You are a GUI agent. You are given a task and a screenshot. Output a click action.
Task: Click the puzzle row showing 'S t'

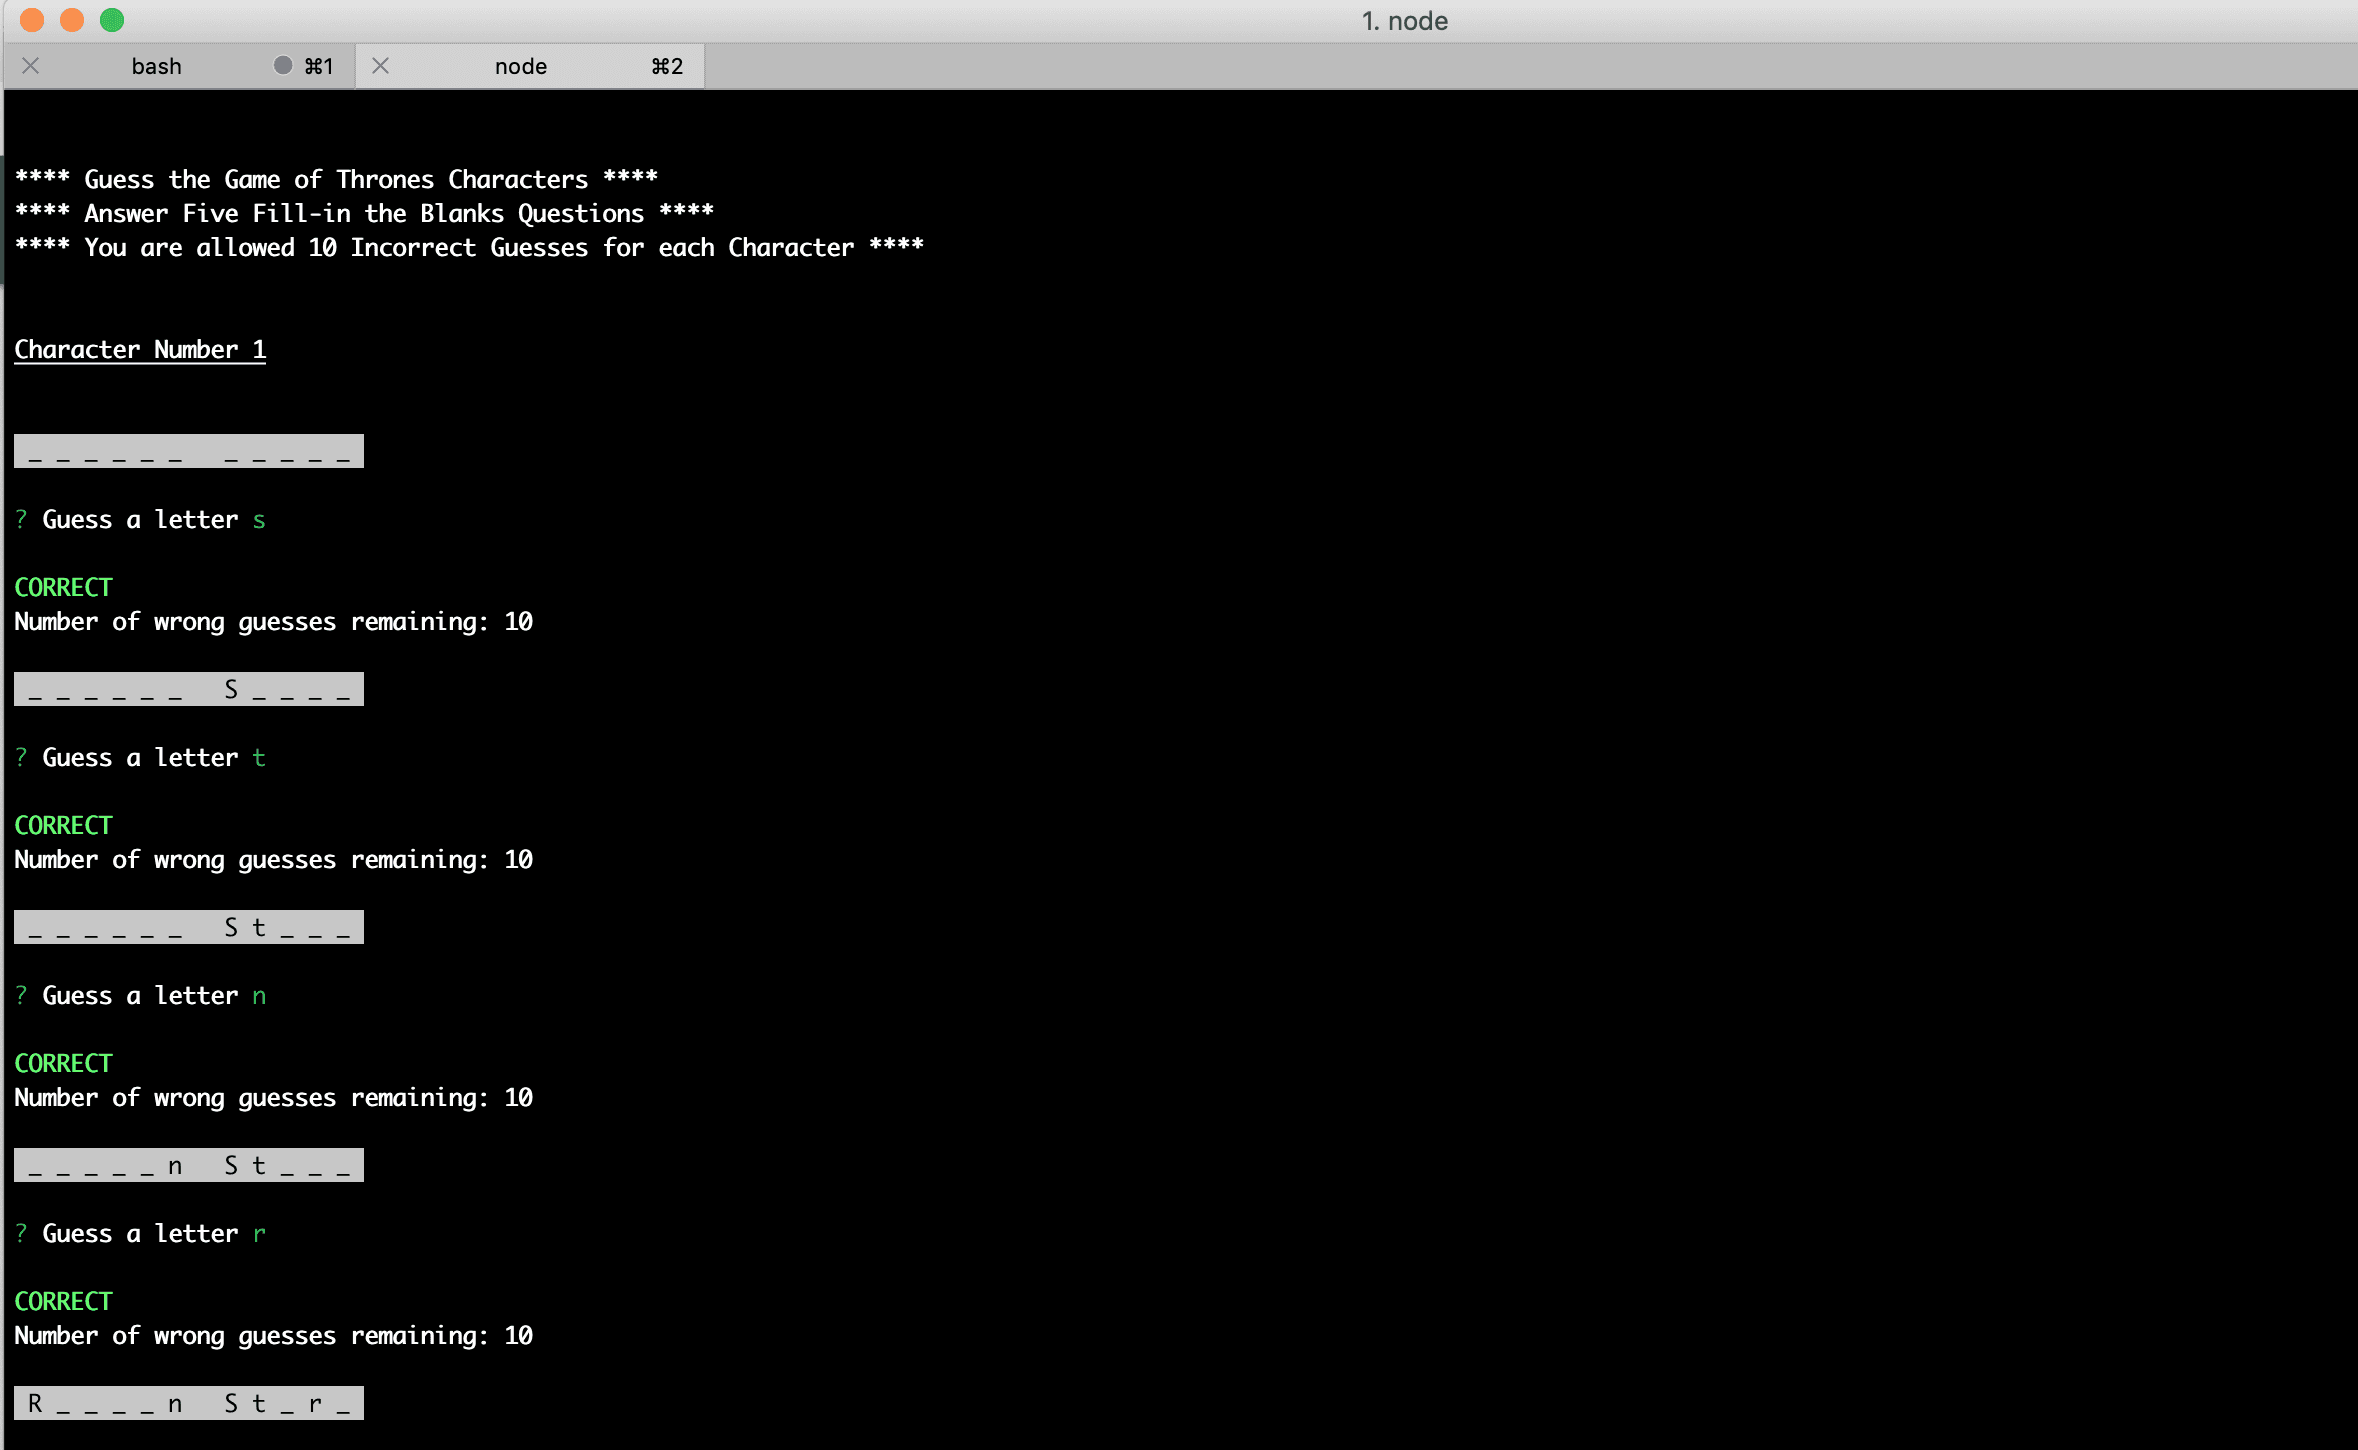189,927
